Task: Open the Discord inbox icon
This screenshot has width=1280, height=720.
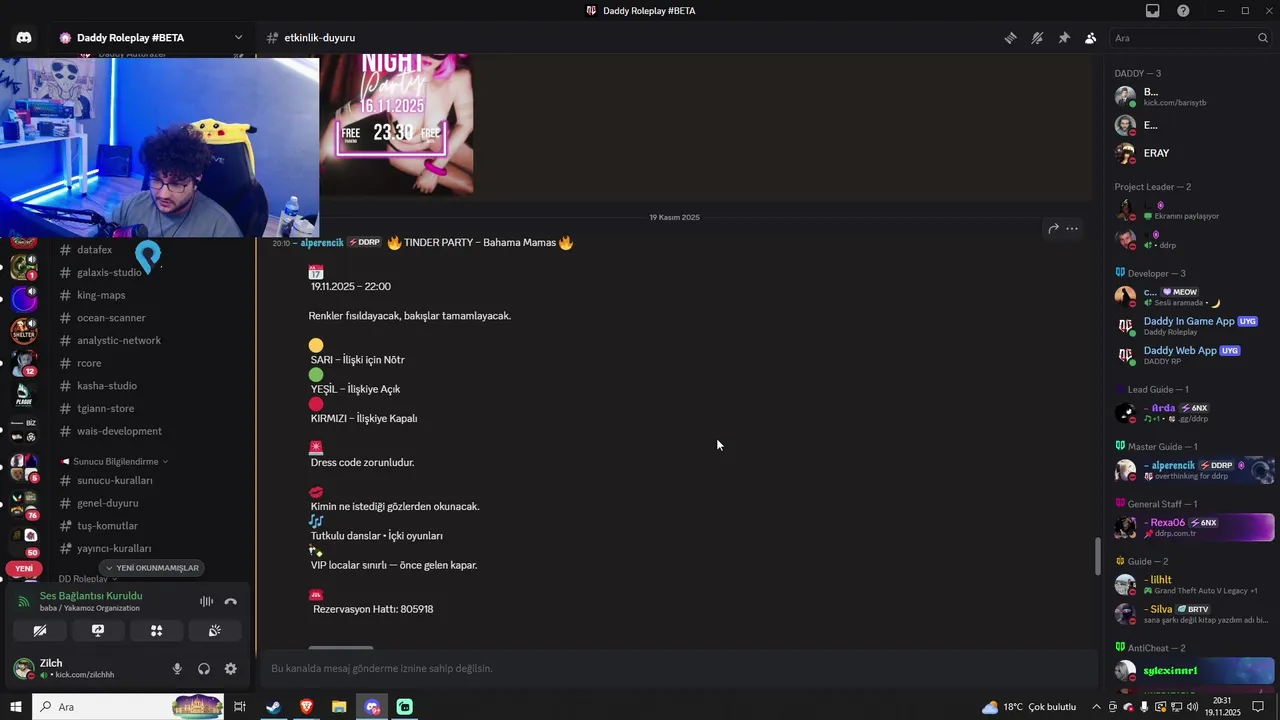Action: coord(1153,10)
